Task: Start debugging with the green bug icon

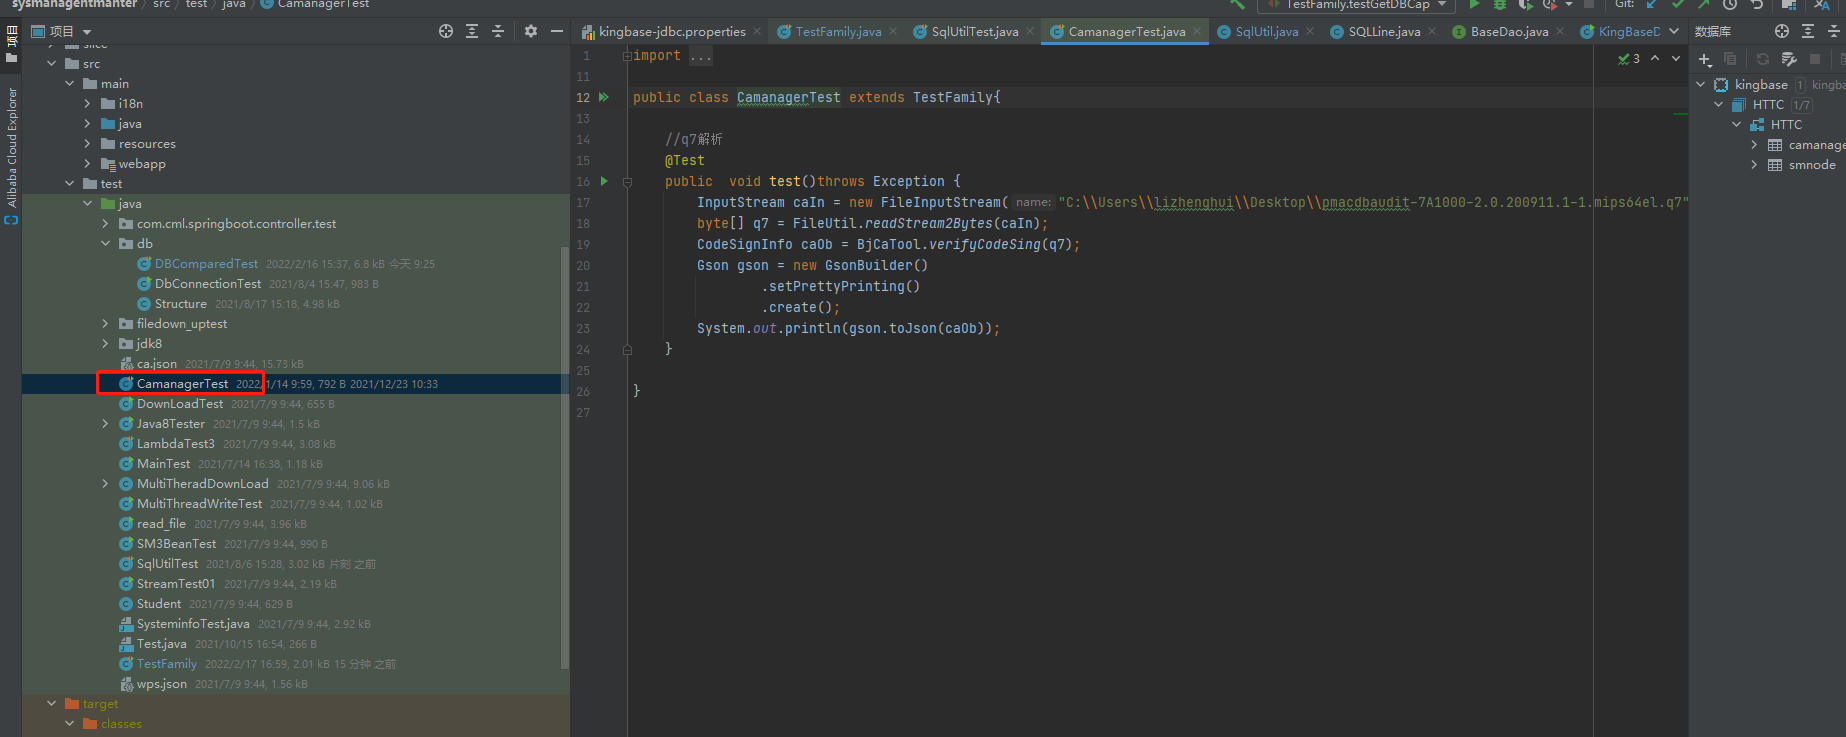Action: (x=1499, y=4)
